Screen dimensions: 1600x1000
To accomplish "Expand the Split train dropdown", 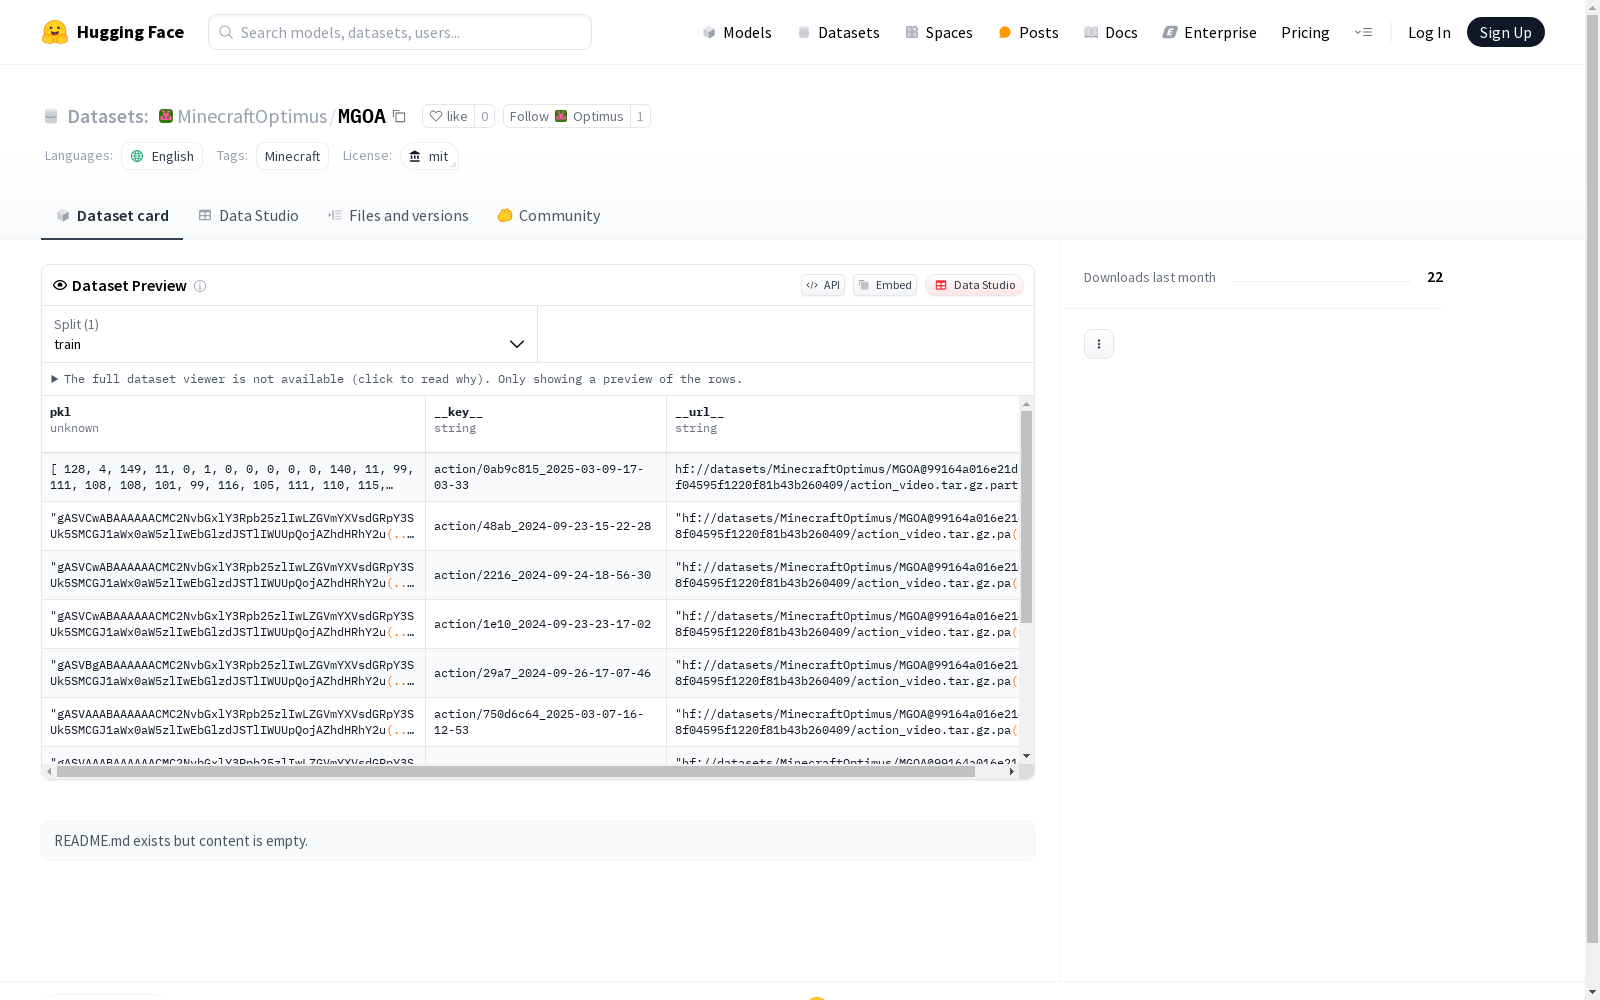I will (289, 334).
